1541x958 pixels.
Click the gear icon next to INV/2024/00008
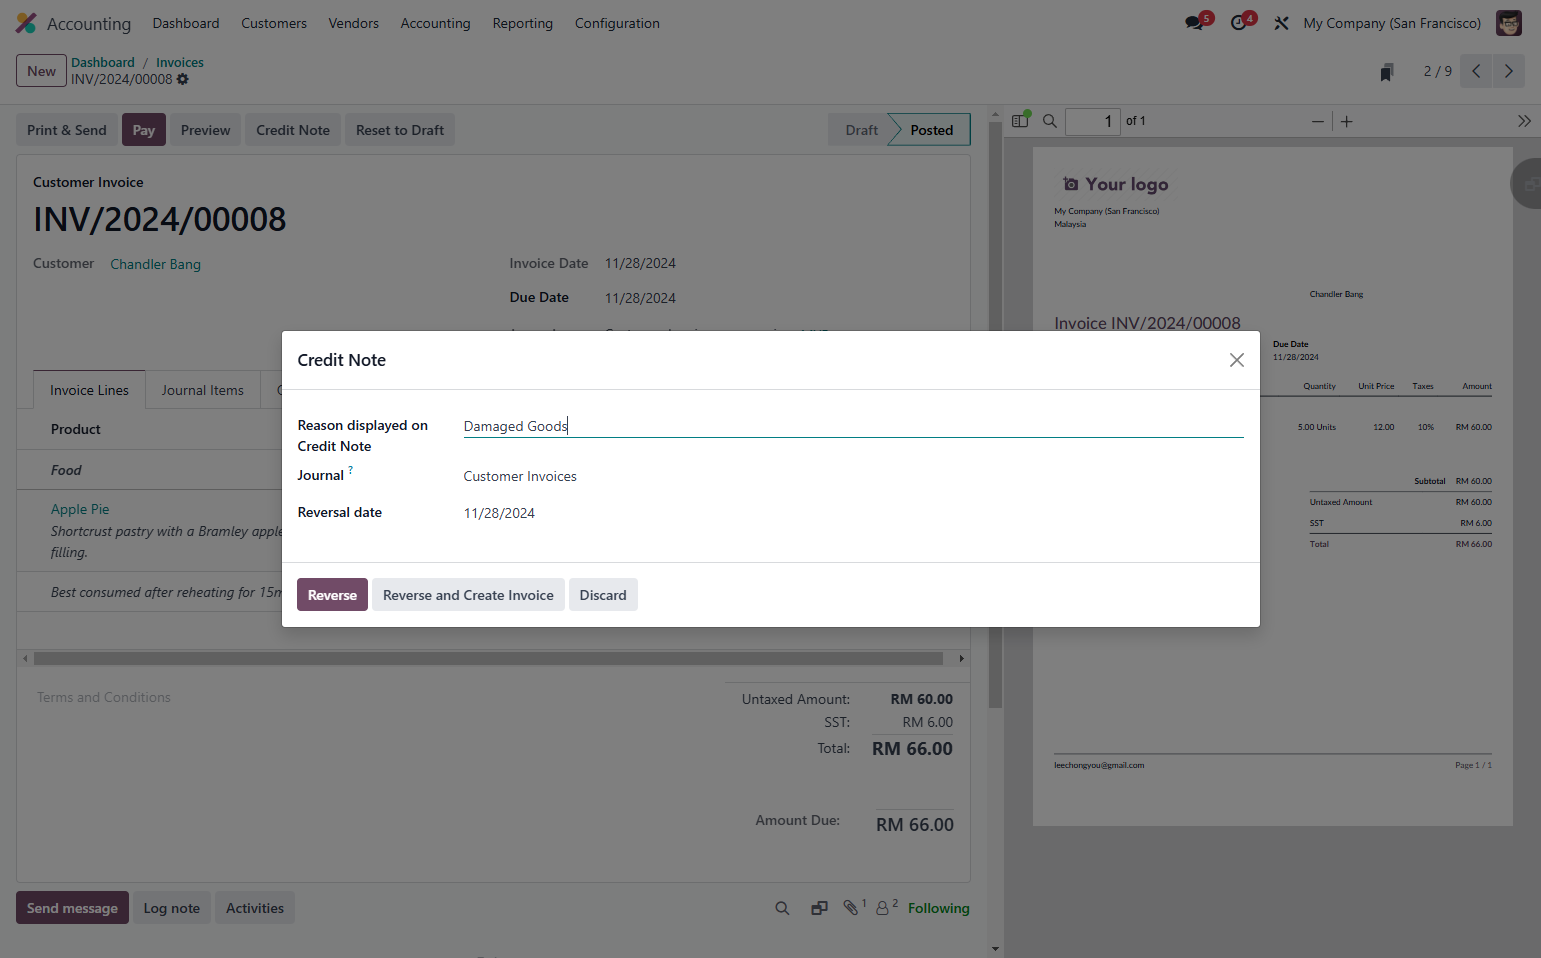[183, 79]
